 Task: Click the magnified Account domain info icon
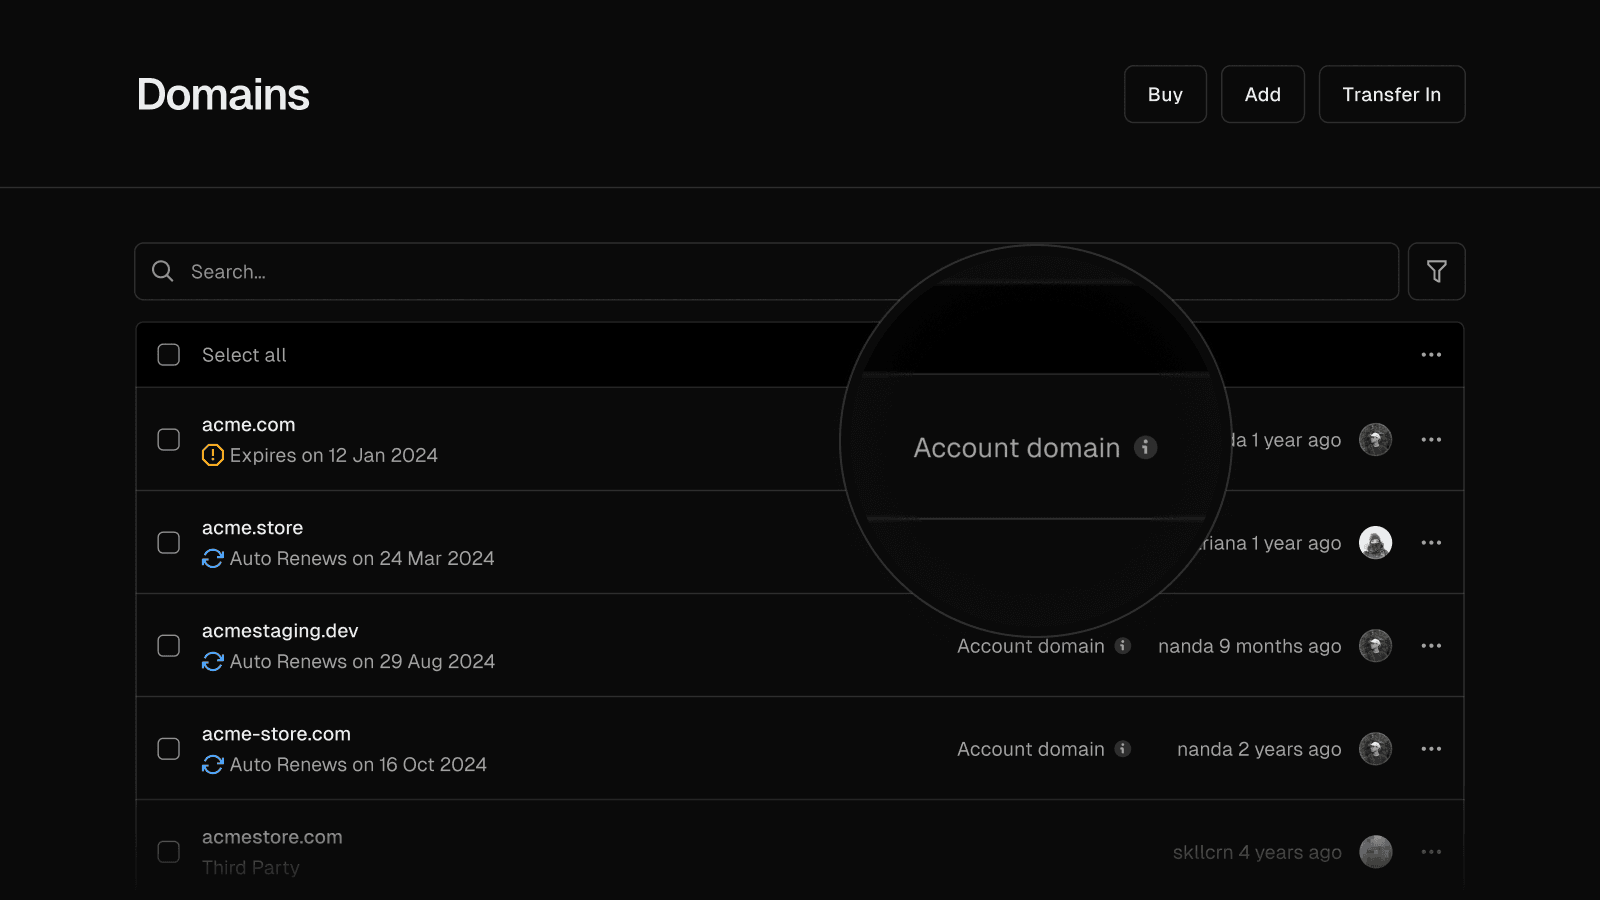tap(1145, 447)
